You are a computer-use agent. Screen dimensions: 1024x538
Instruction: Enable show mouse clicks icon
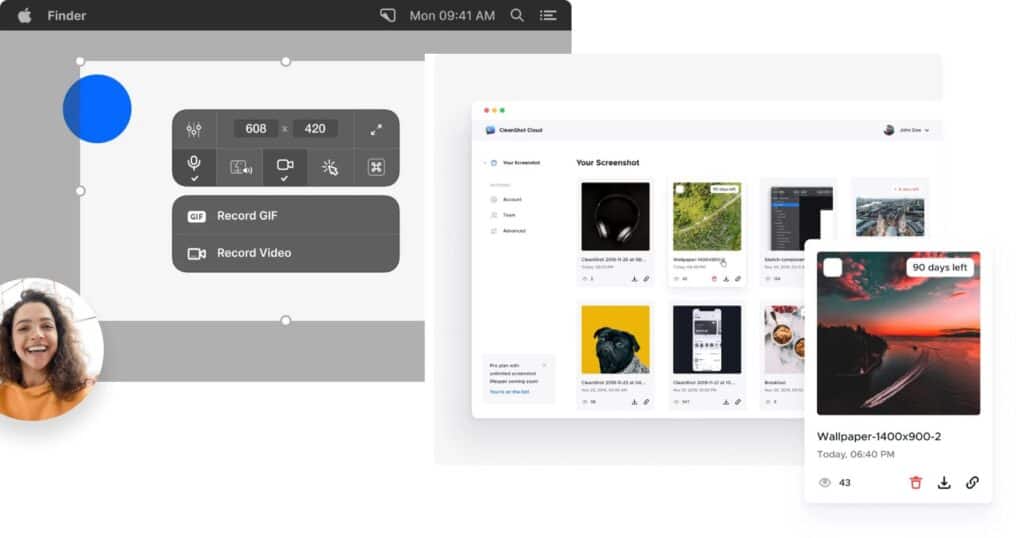point(330,167)
